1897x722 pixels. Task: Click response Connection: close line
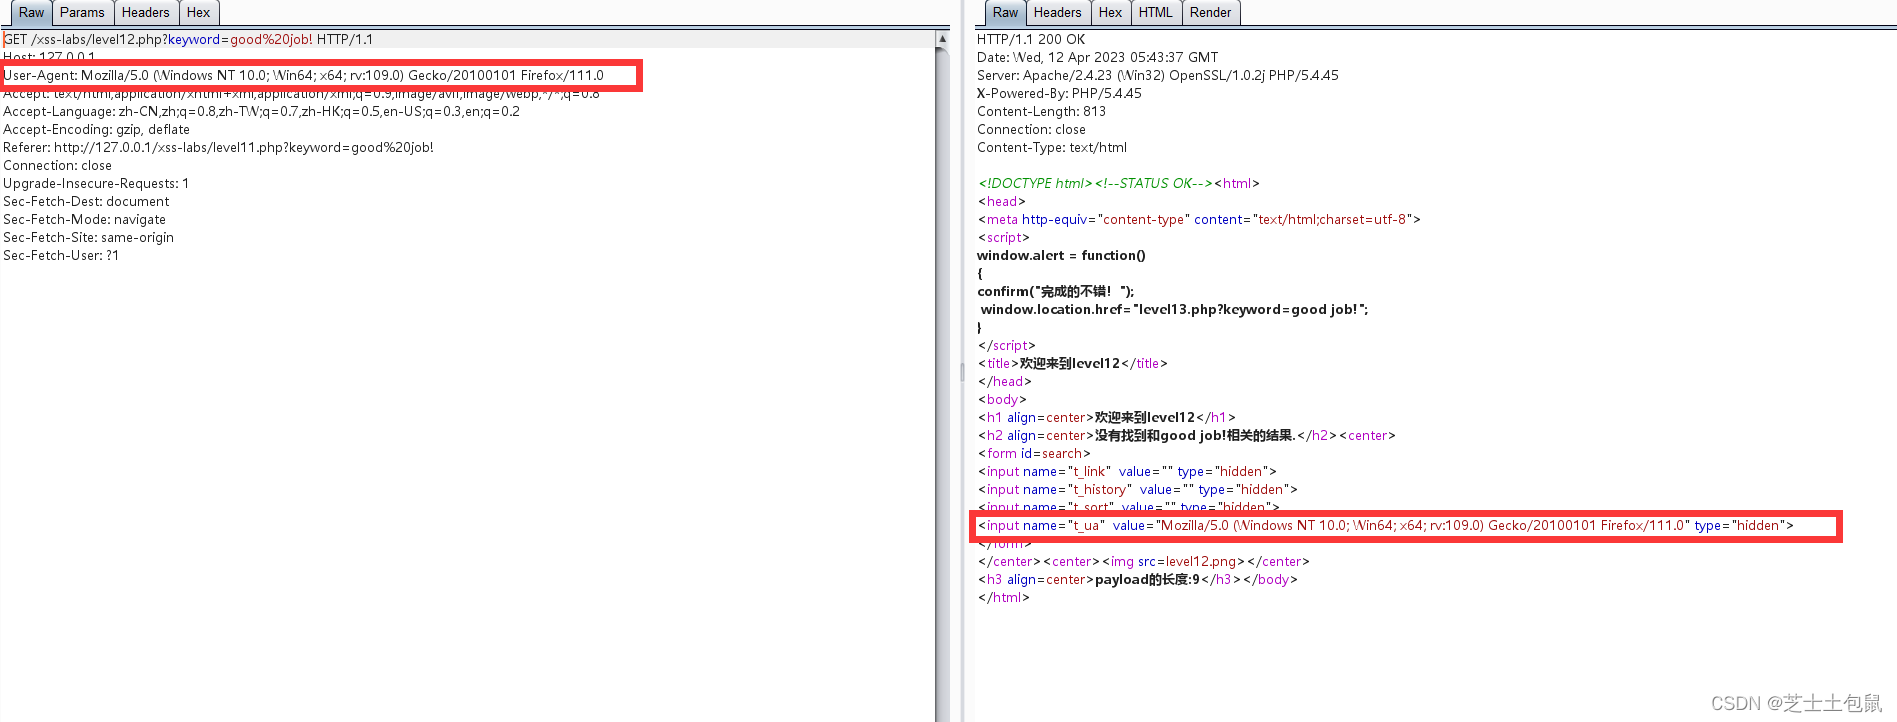tap(1032, 130)
